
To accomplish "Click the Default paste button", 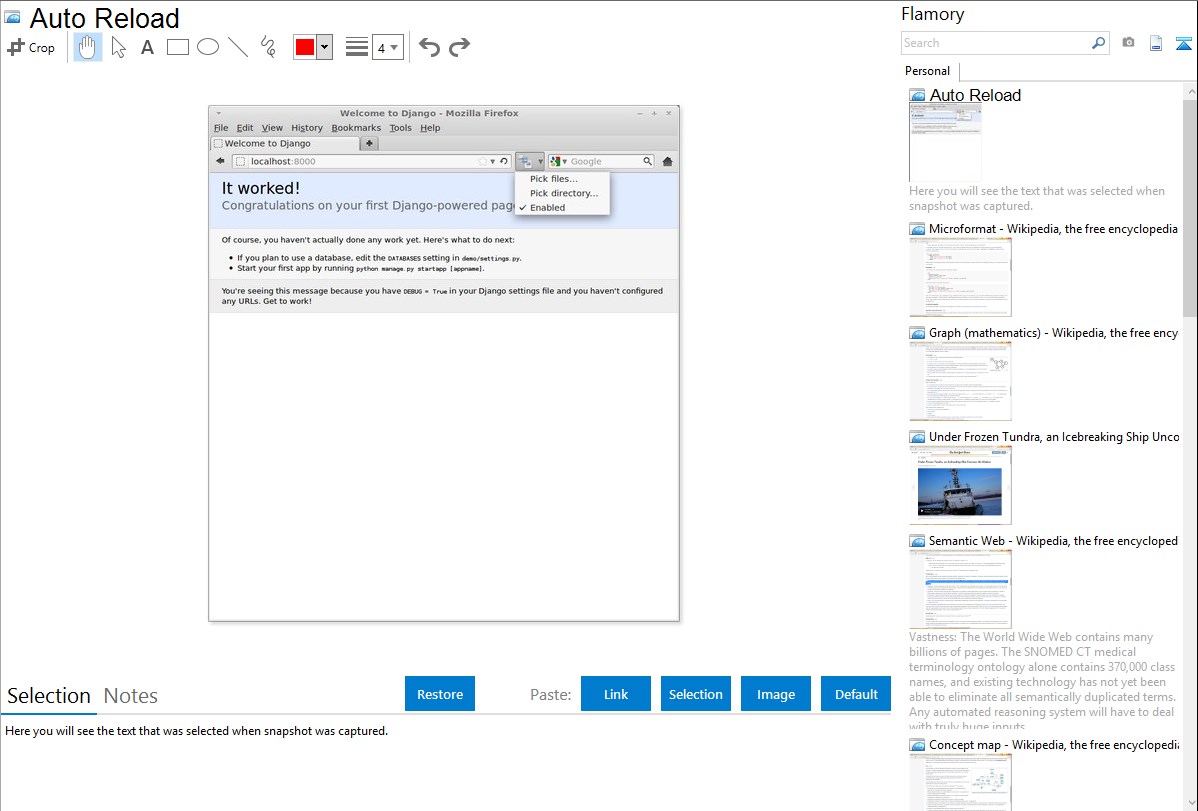I will (x=856, y=693).
